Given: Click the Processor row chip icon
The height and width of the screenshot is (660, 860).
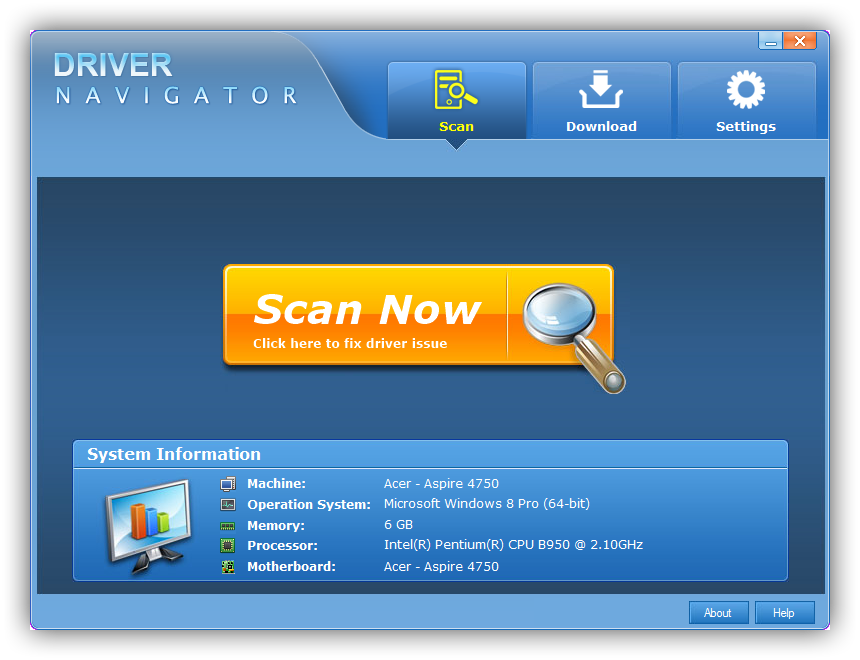Looking at the screenshot, I should 228,545.
